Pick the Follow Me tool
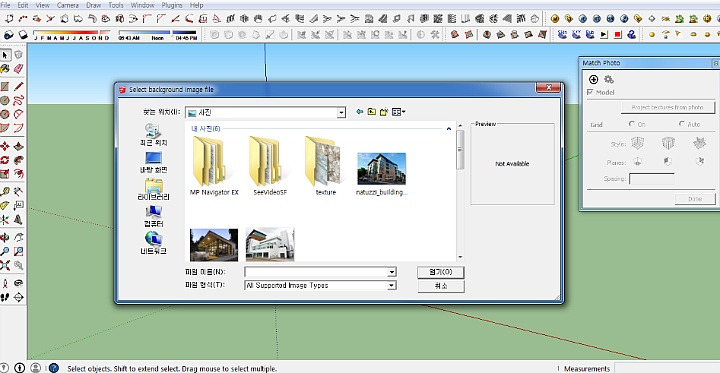This screenshot has height=373, width=720. [x=18, y=160]
